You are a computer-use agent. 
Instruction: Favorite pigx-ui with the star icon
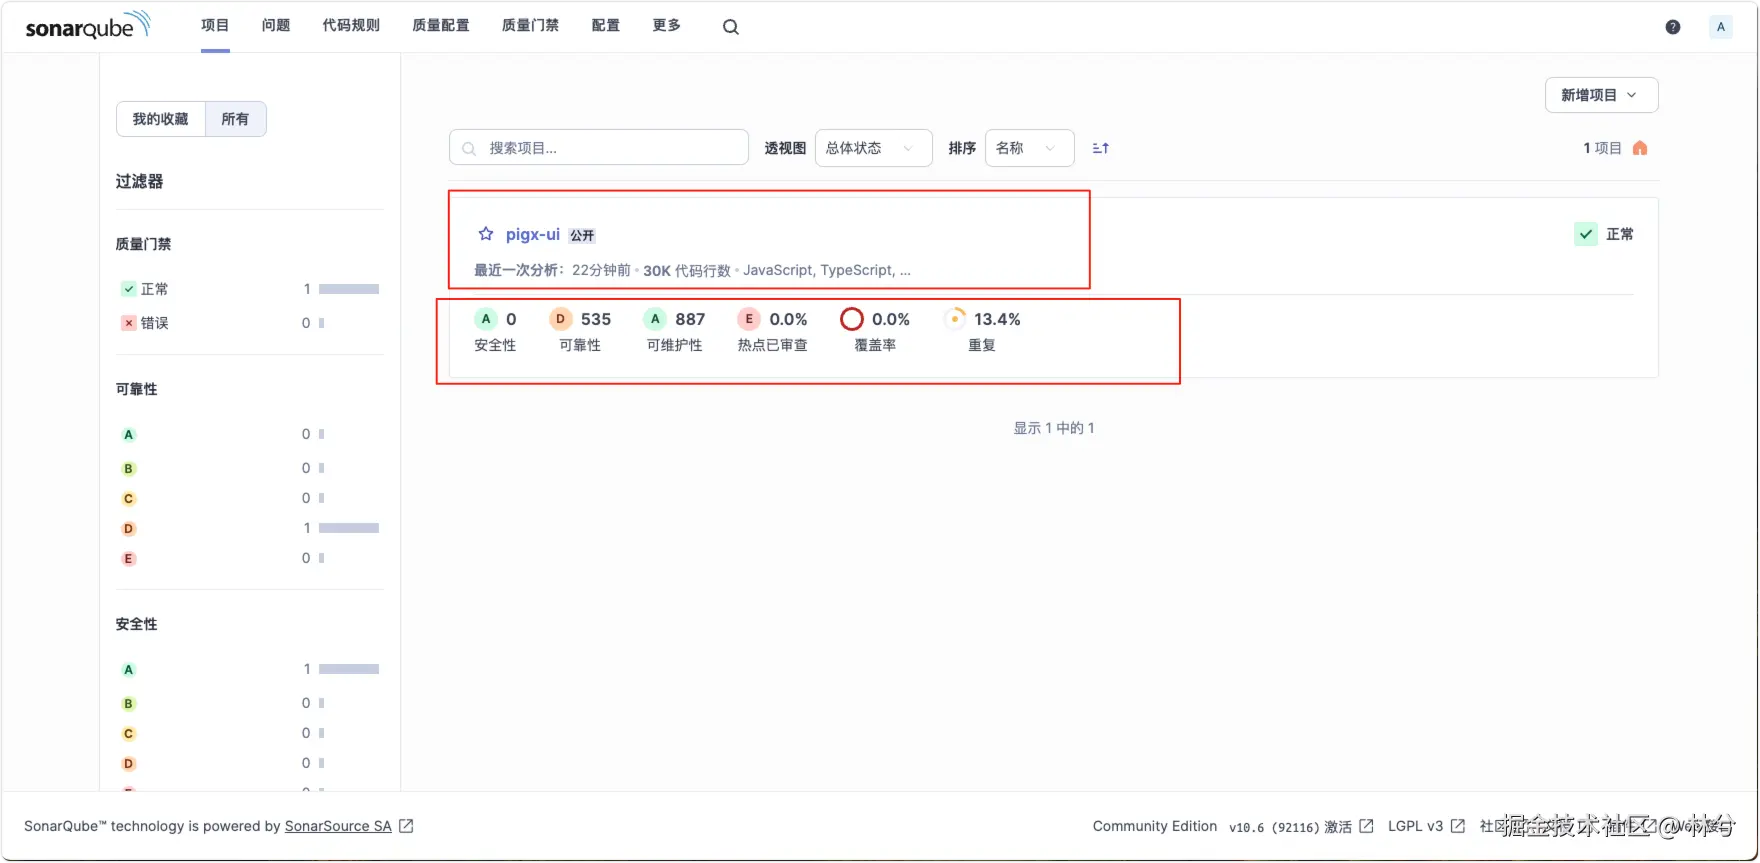pyautogui.click(x=486, y=234)
